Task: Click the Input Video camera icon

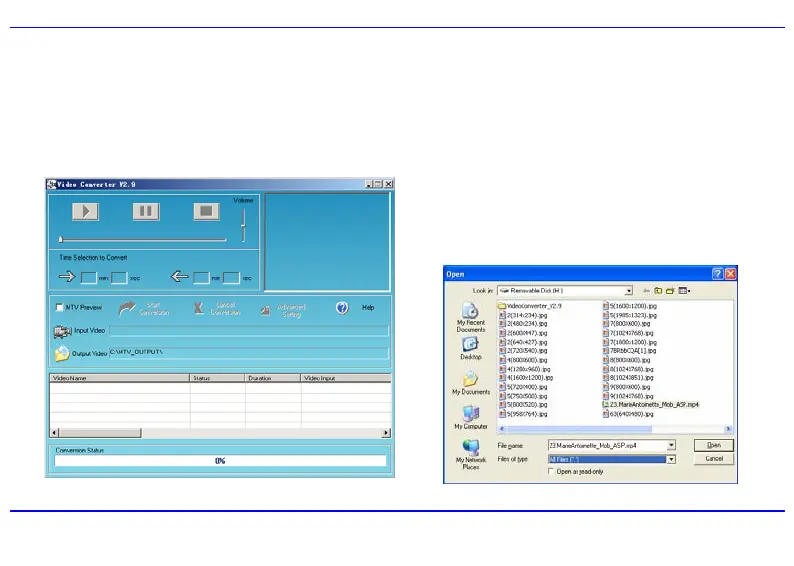Action: (x=61, y=331)
